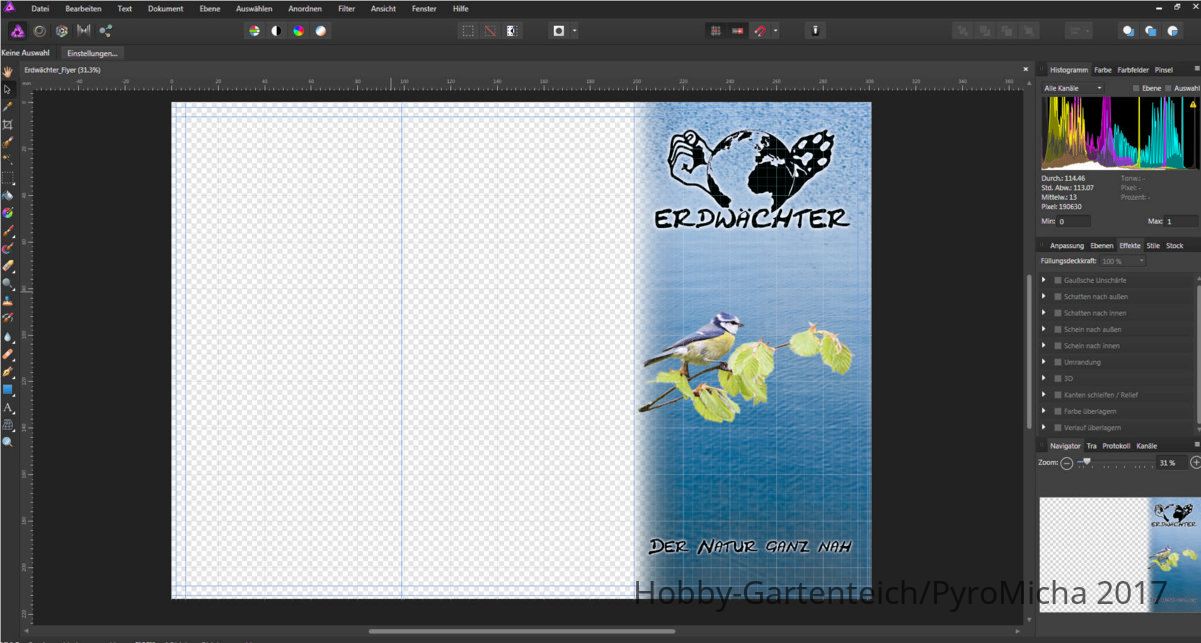
Task: Open the Fenster menu
Action: [x=424, y=8]
